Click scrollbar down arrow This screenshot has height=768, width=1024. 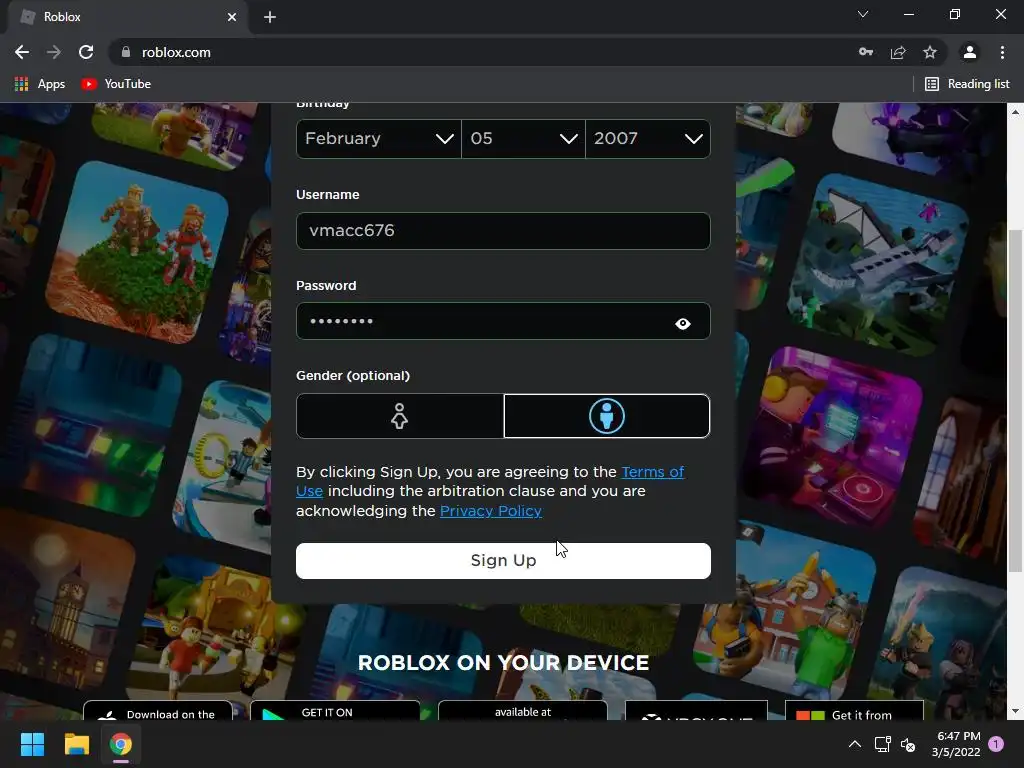pos(1016,711)
